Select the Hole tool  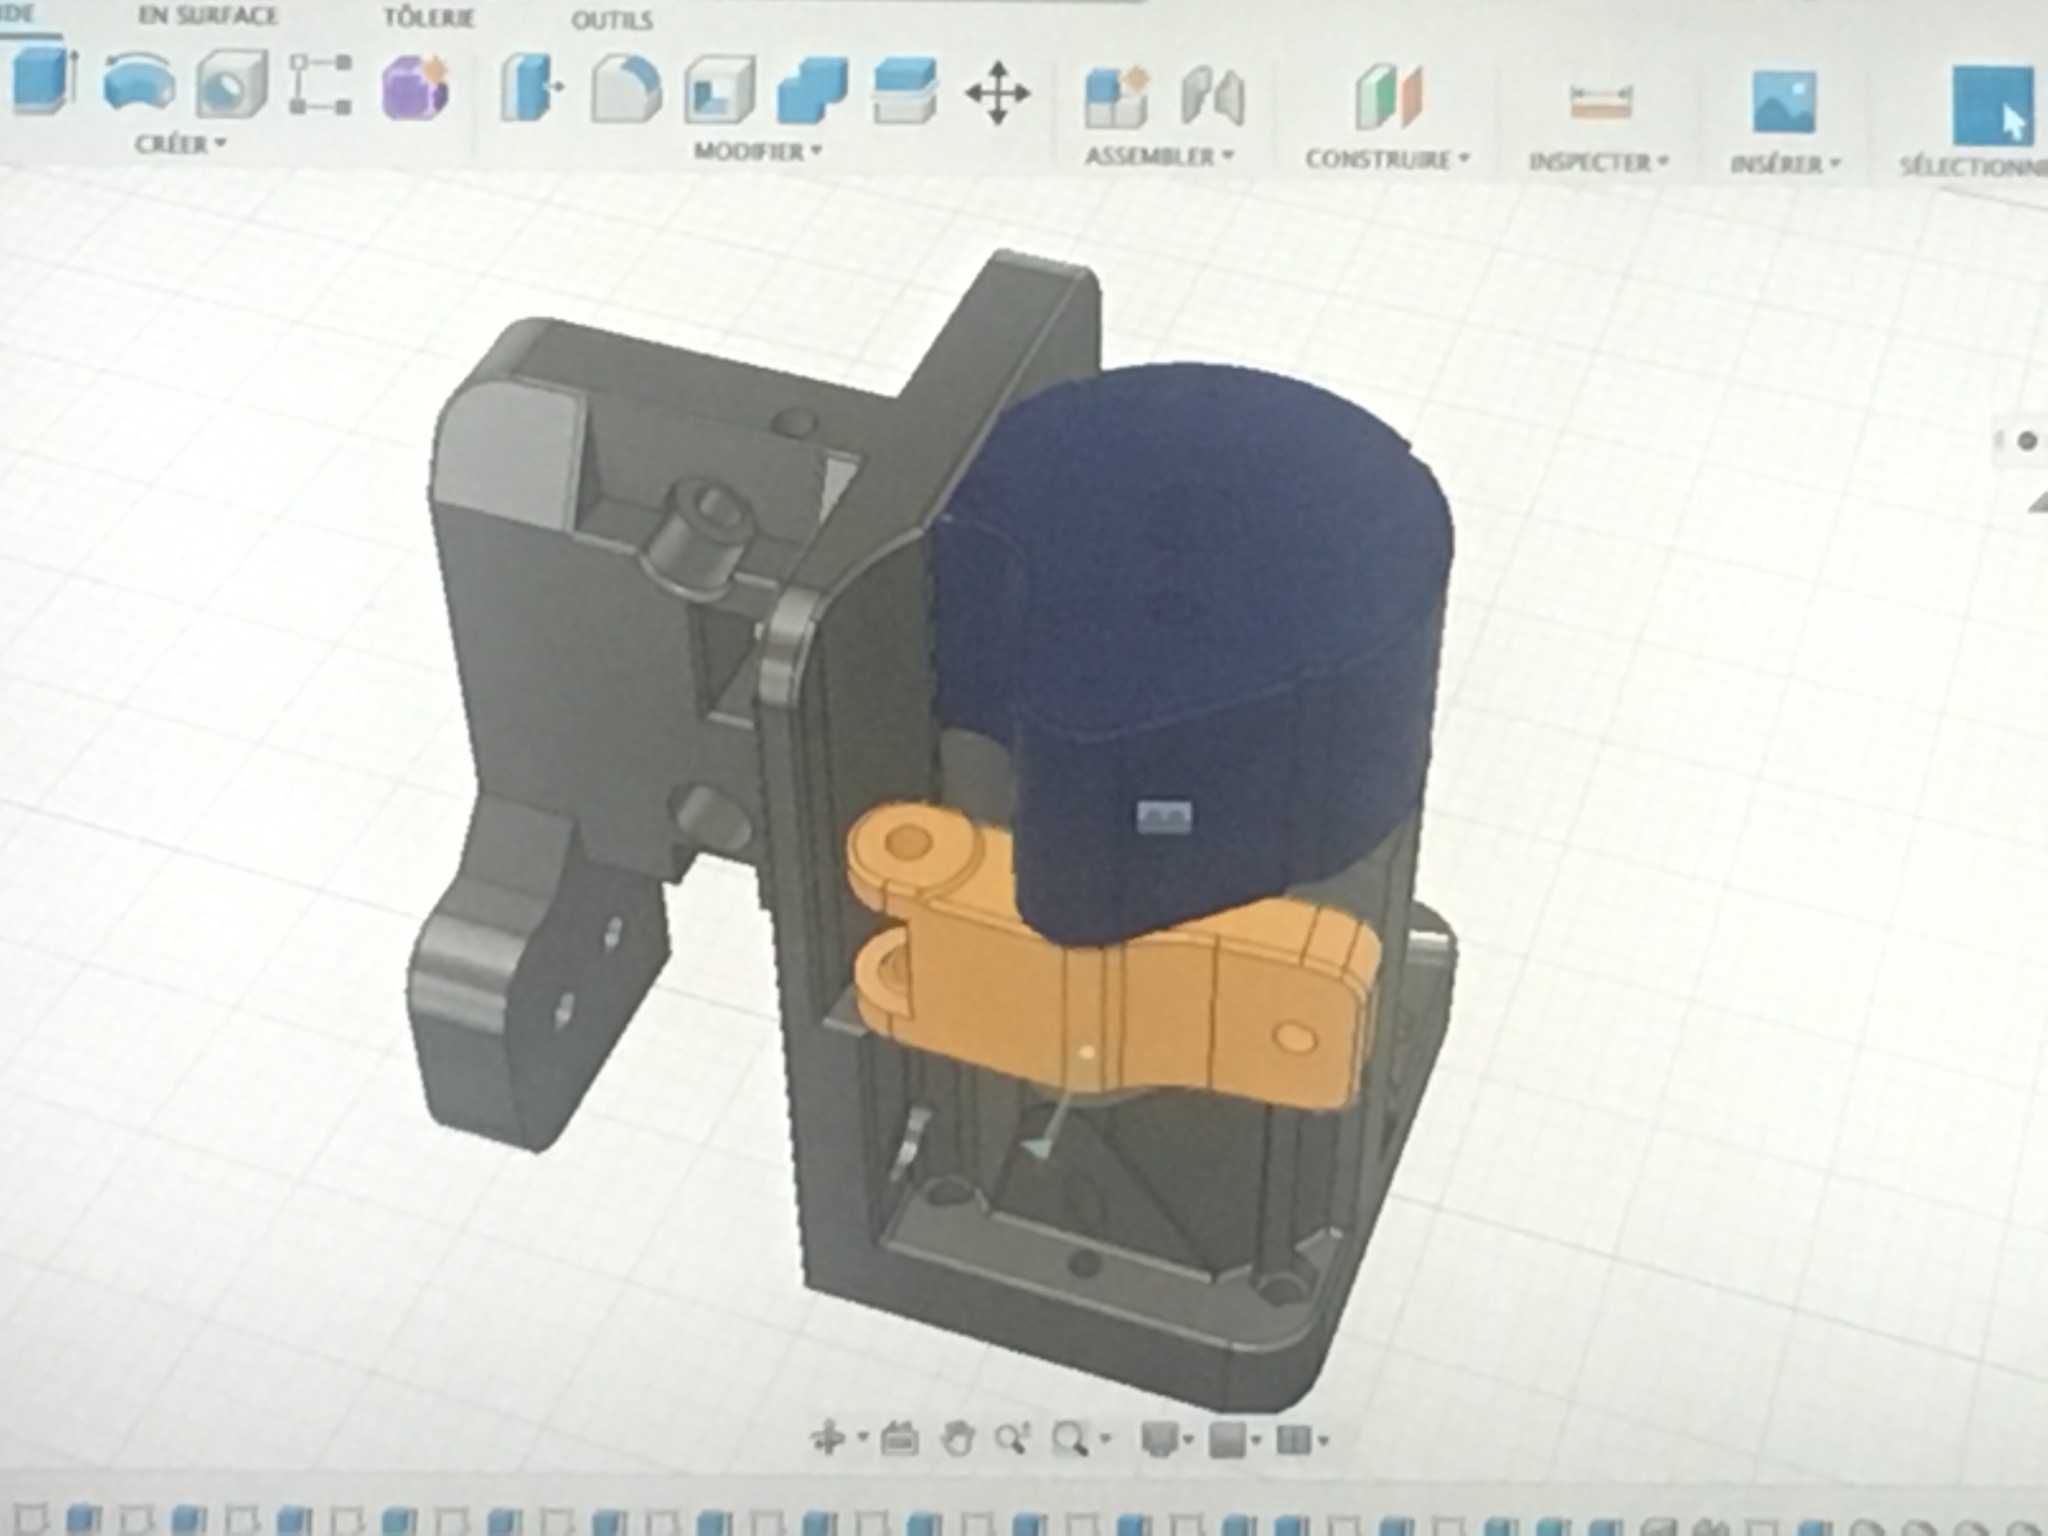pos(231,85)
